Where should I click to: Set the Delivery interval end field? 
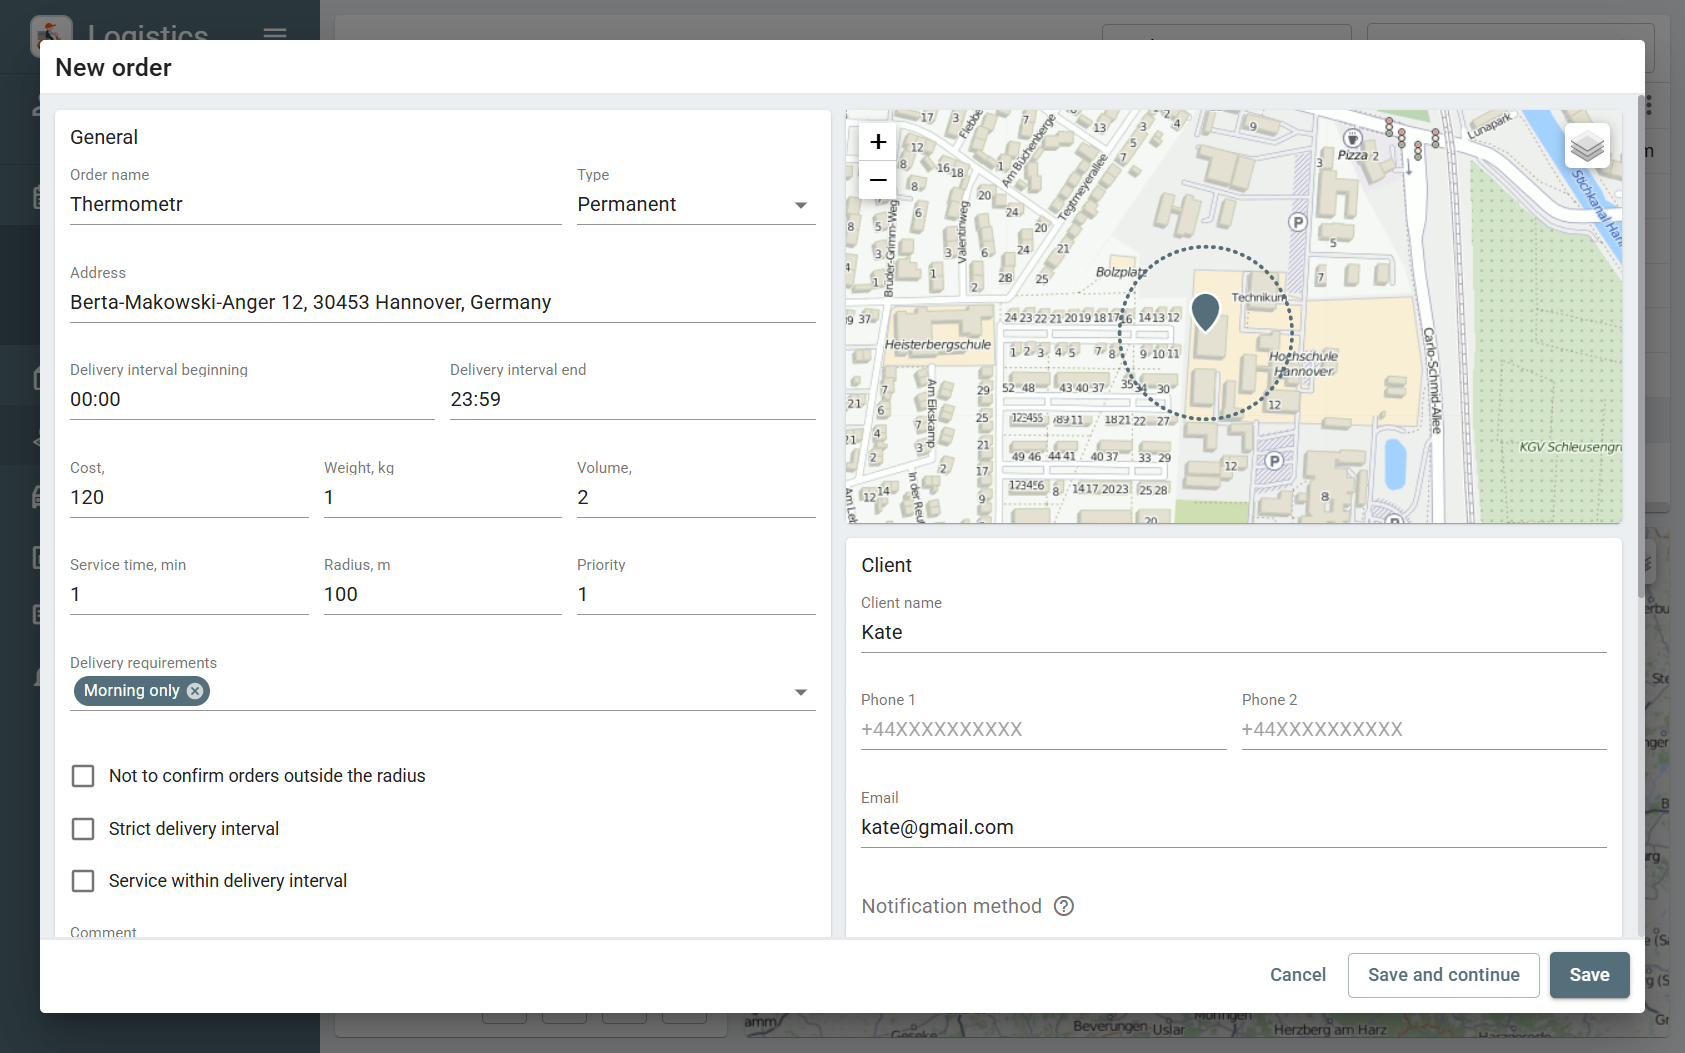pos(633,399)
